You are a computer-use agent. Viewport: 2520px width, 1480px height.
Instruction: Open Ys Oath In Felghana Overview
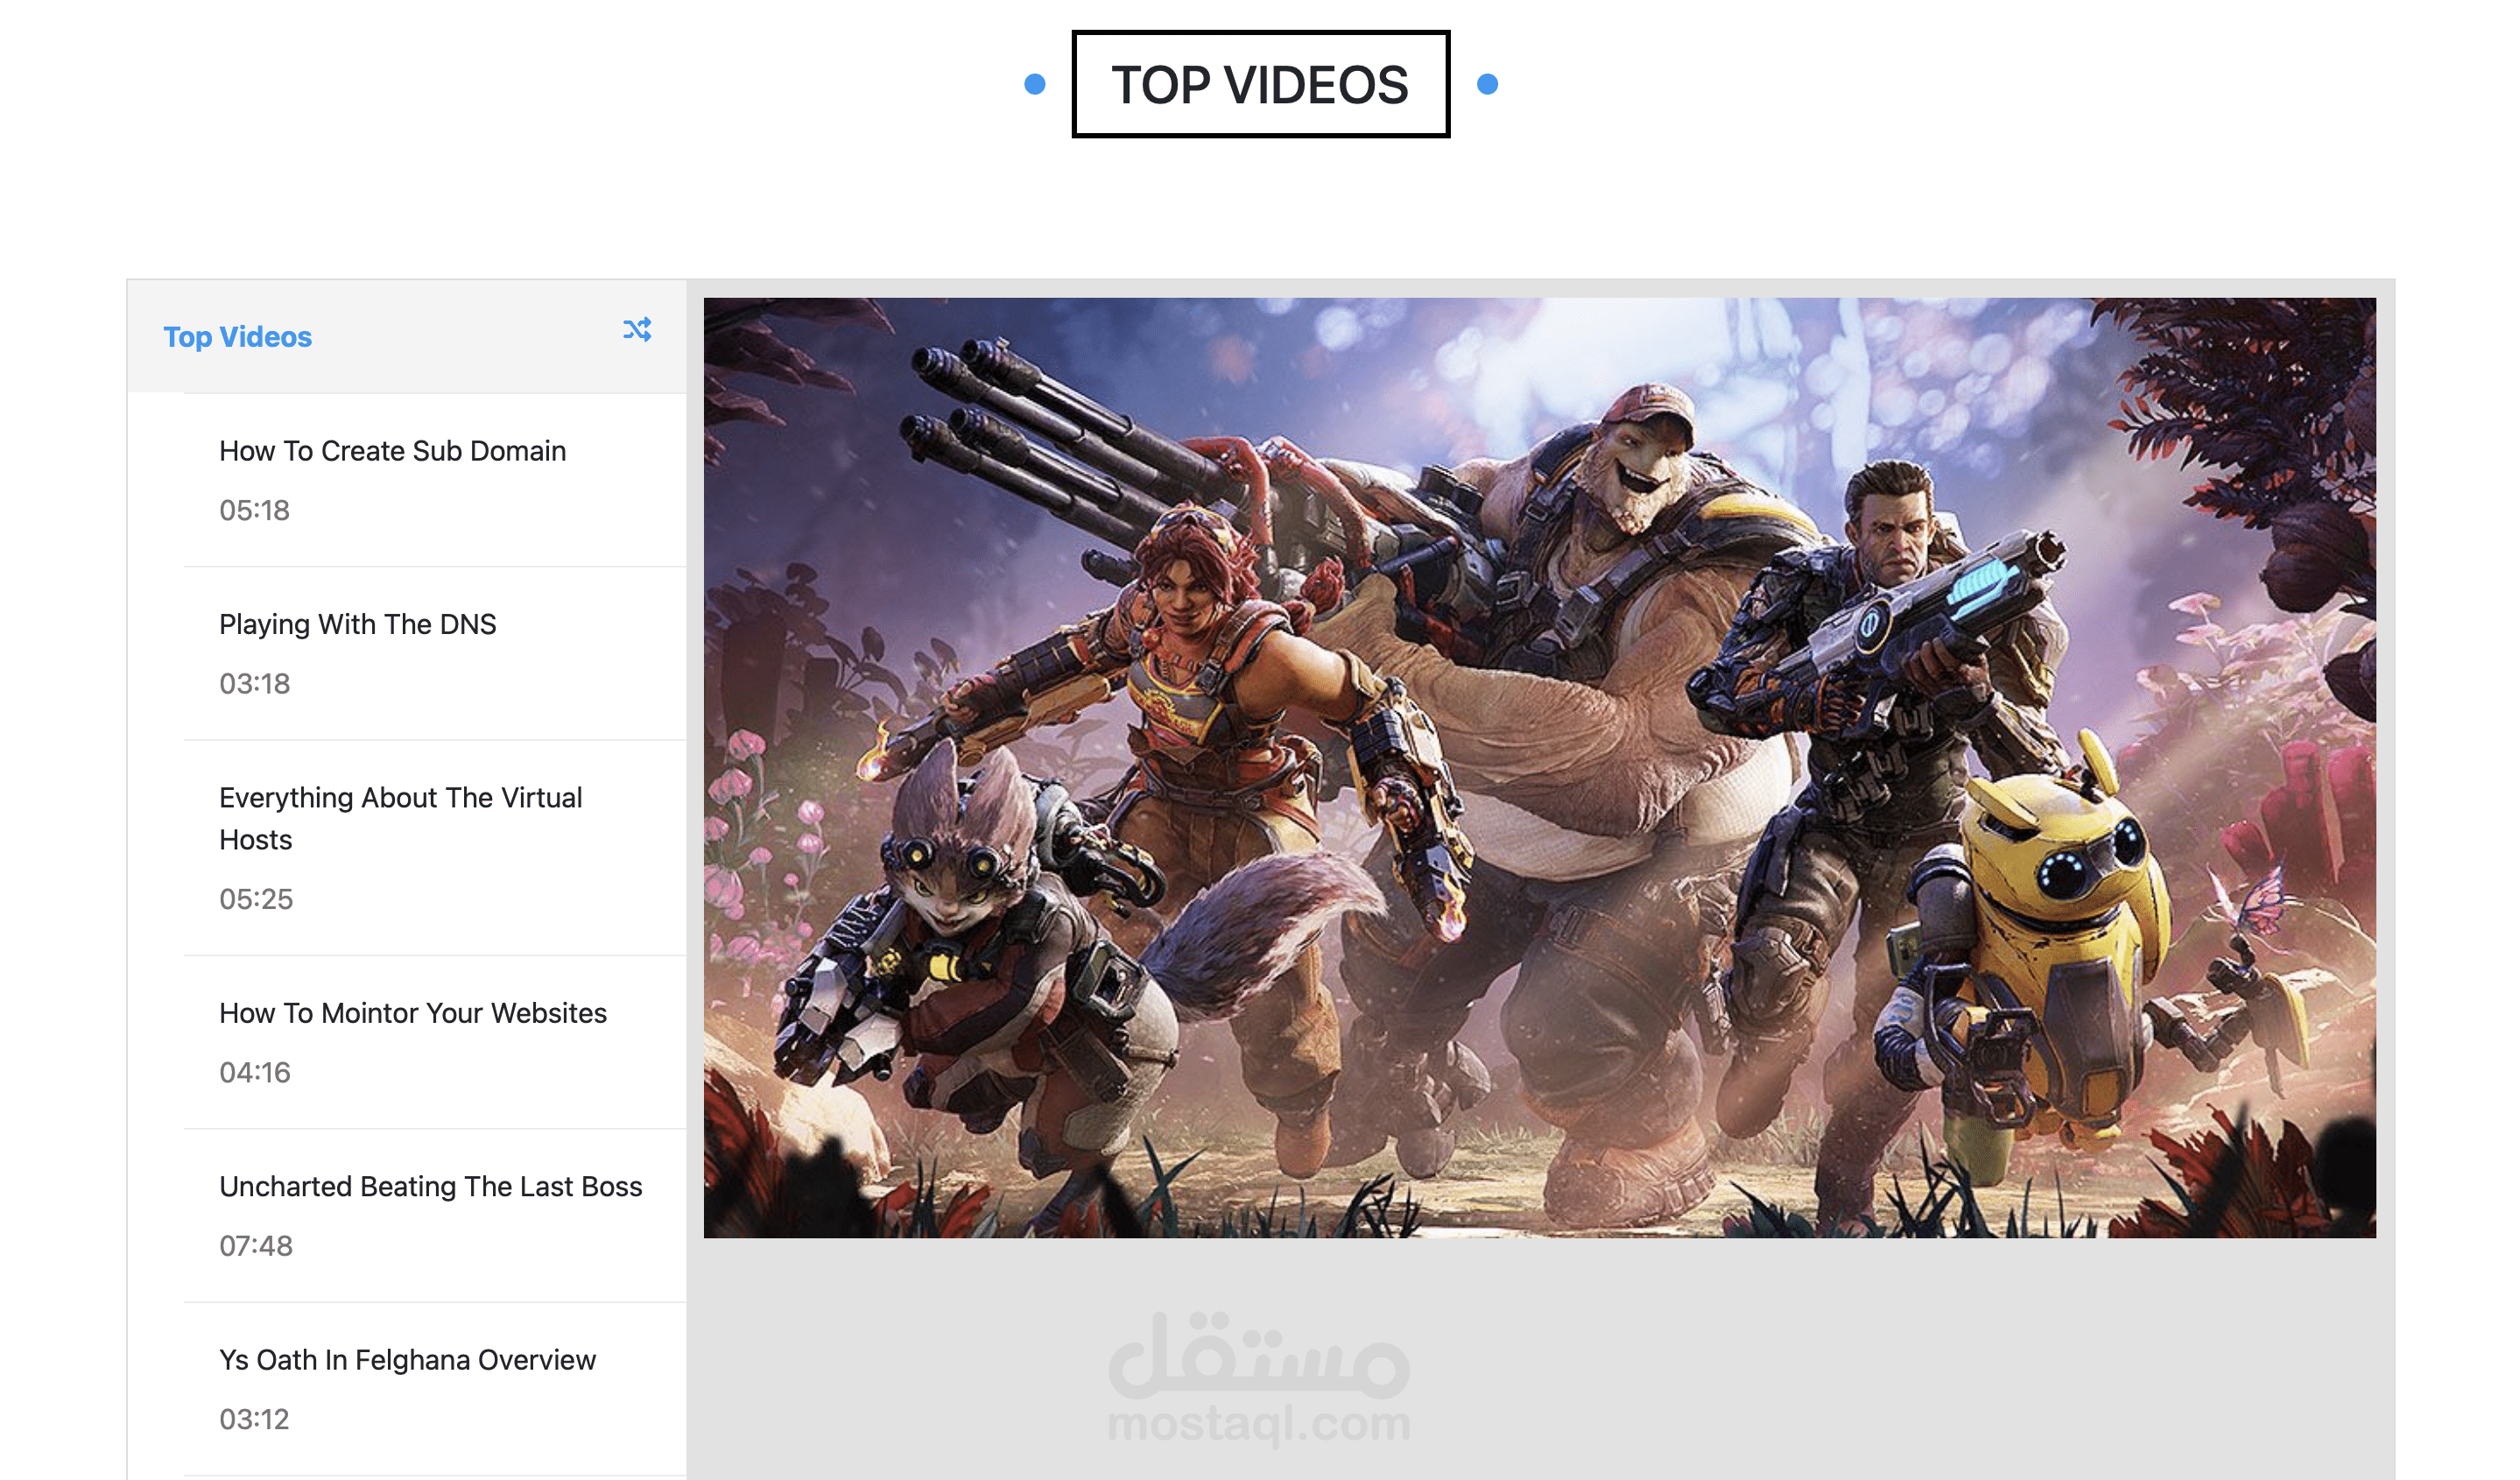pyautogui.click(x=407, y=1360)
